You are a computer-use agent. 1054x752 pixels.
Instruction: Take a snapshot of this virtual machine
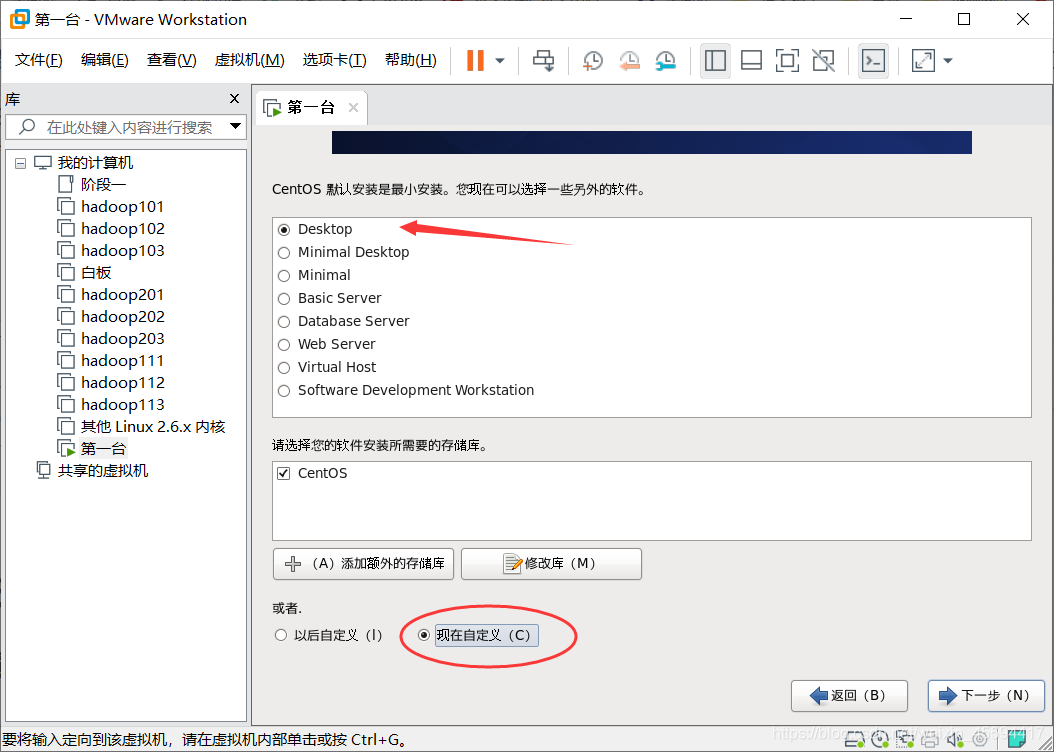592,60
